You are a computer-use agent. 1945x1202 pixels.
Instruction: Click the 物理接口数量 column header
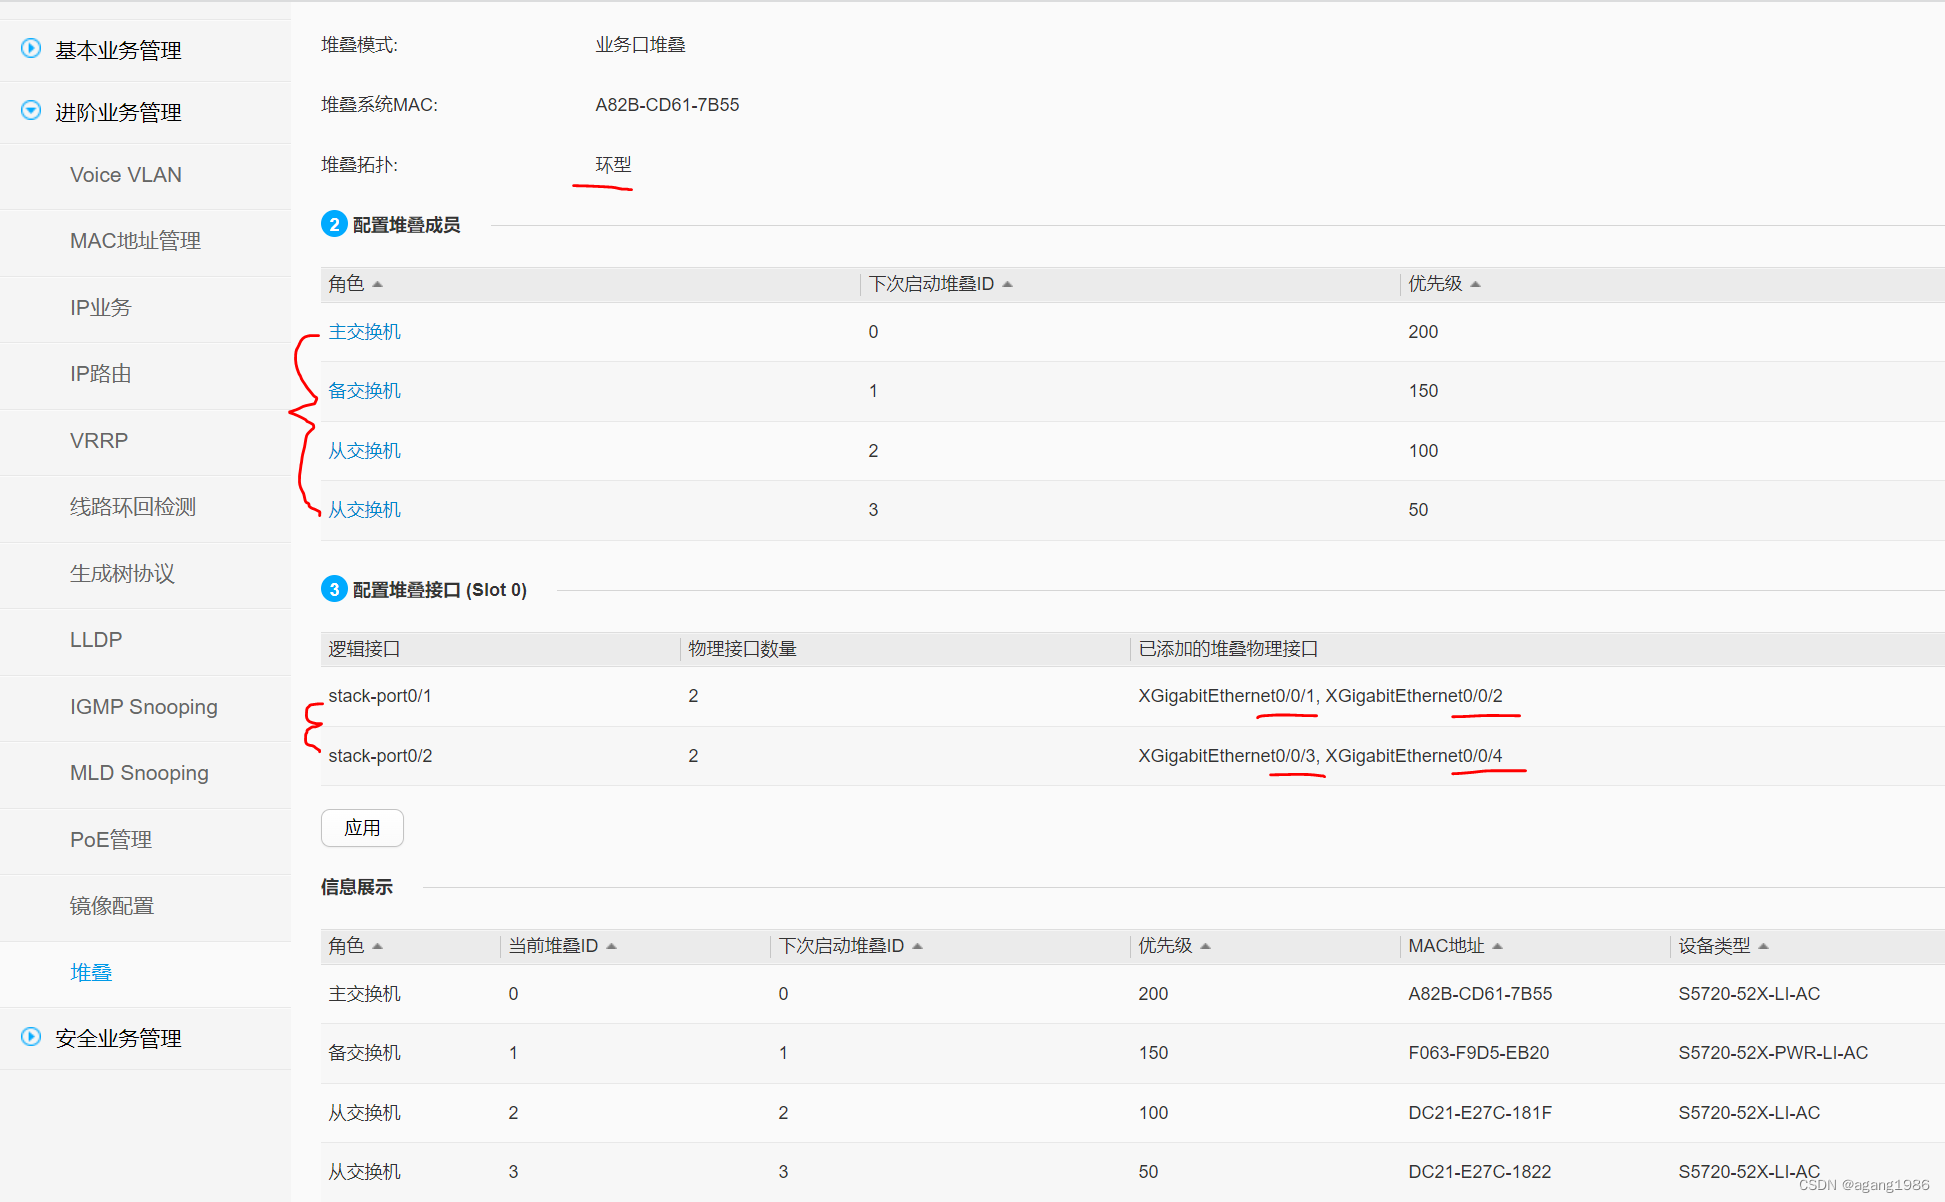(x=742, y=649)
